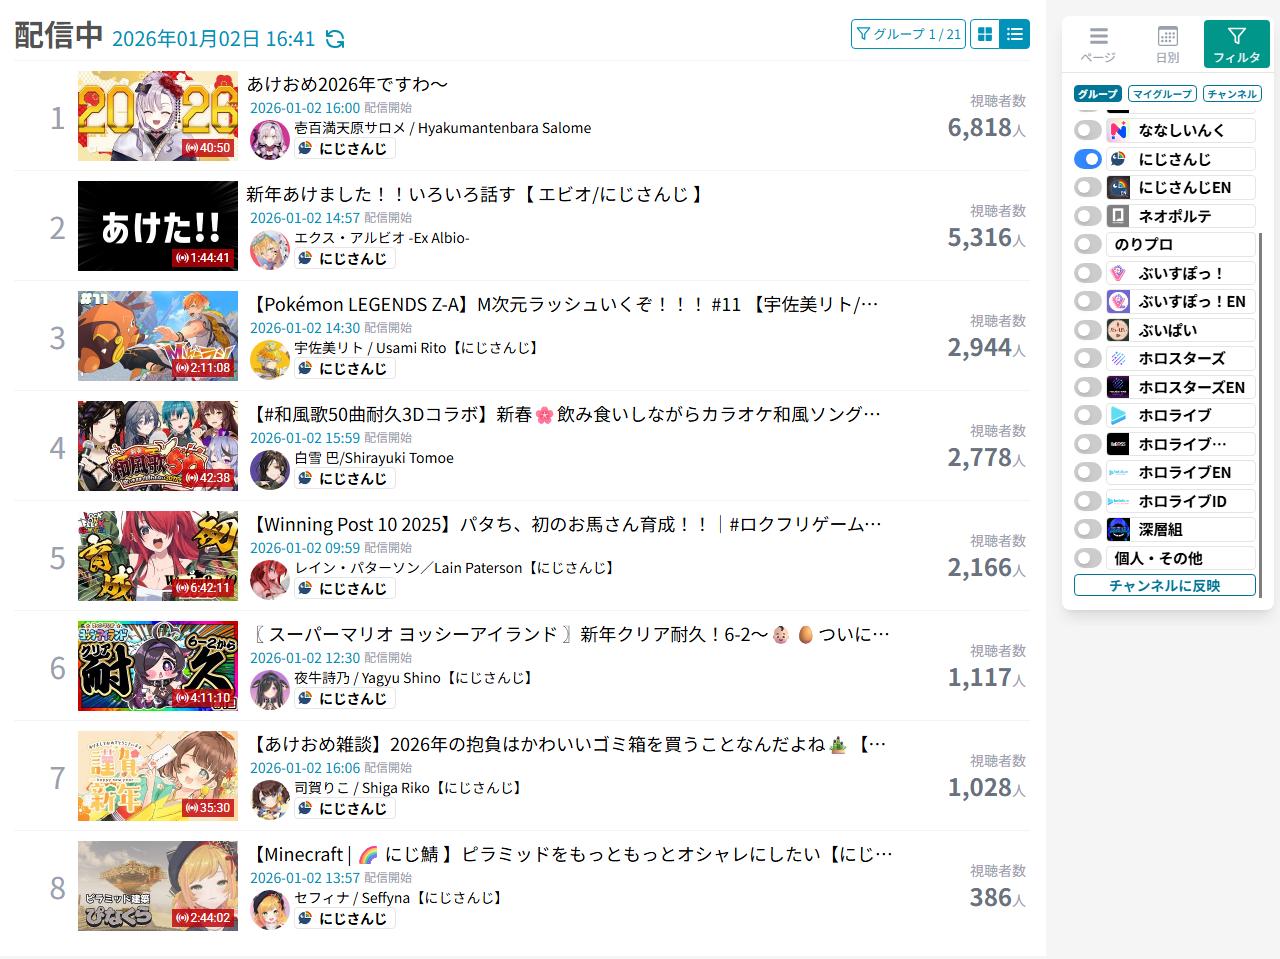1280x959 pixels.
Task: Click Shirayuki Tomoe's channel avatar
Action: [269, 470]
